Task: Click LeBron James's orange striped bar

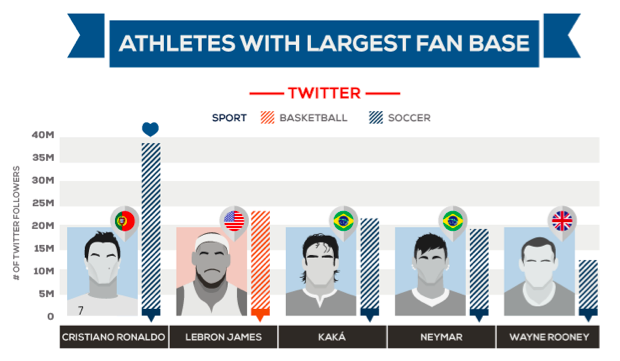Action: (x=260, y=263)
